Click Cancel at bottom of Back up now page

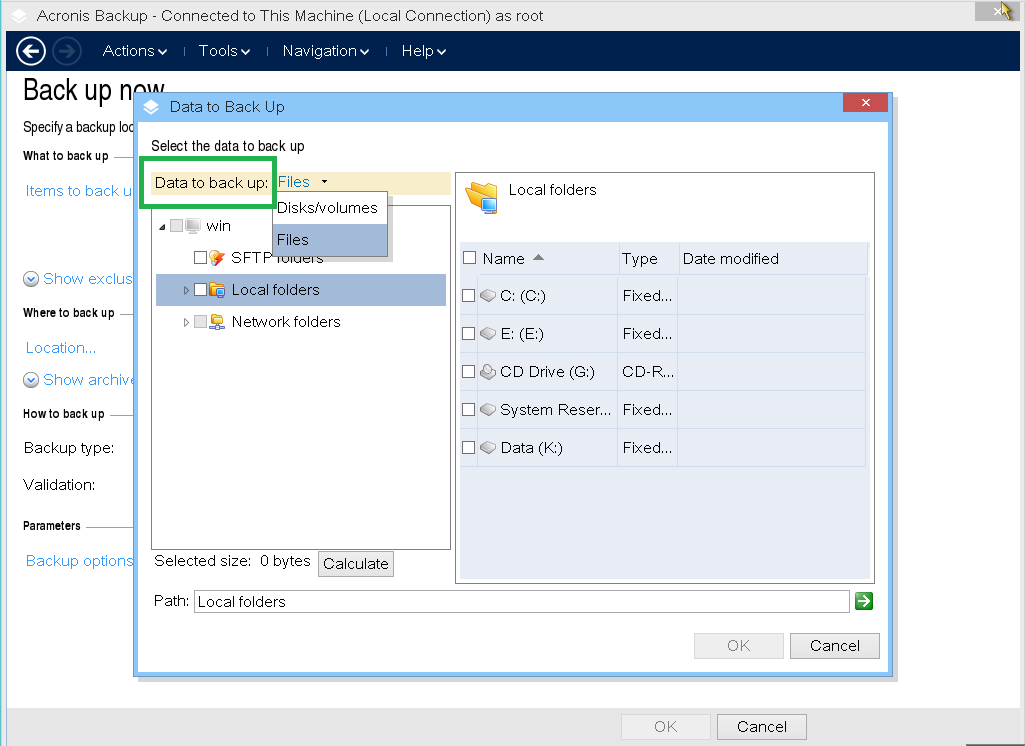tap(762, 726)
